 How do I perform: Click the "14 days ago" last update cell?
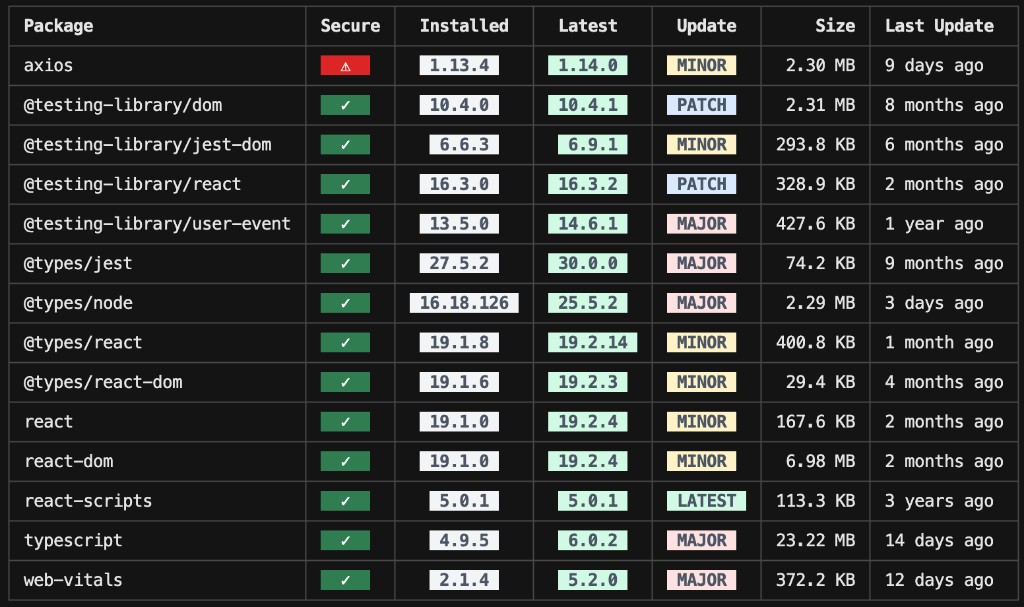click(x=939, y=540)
